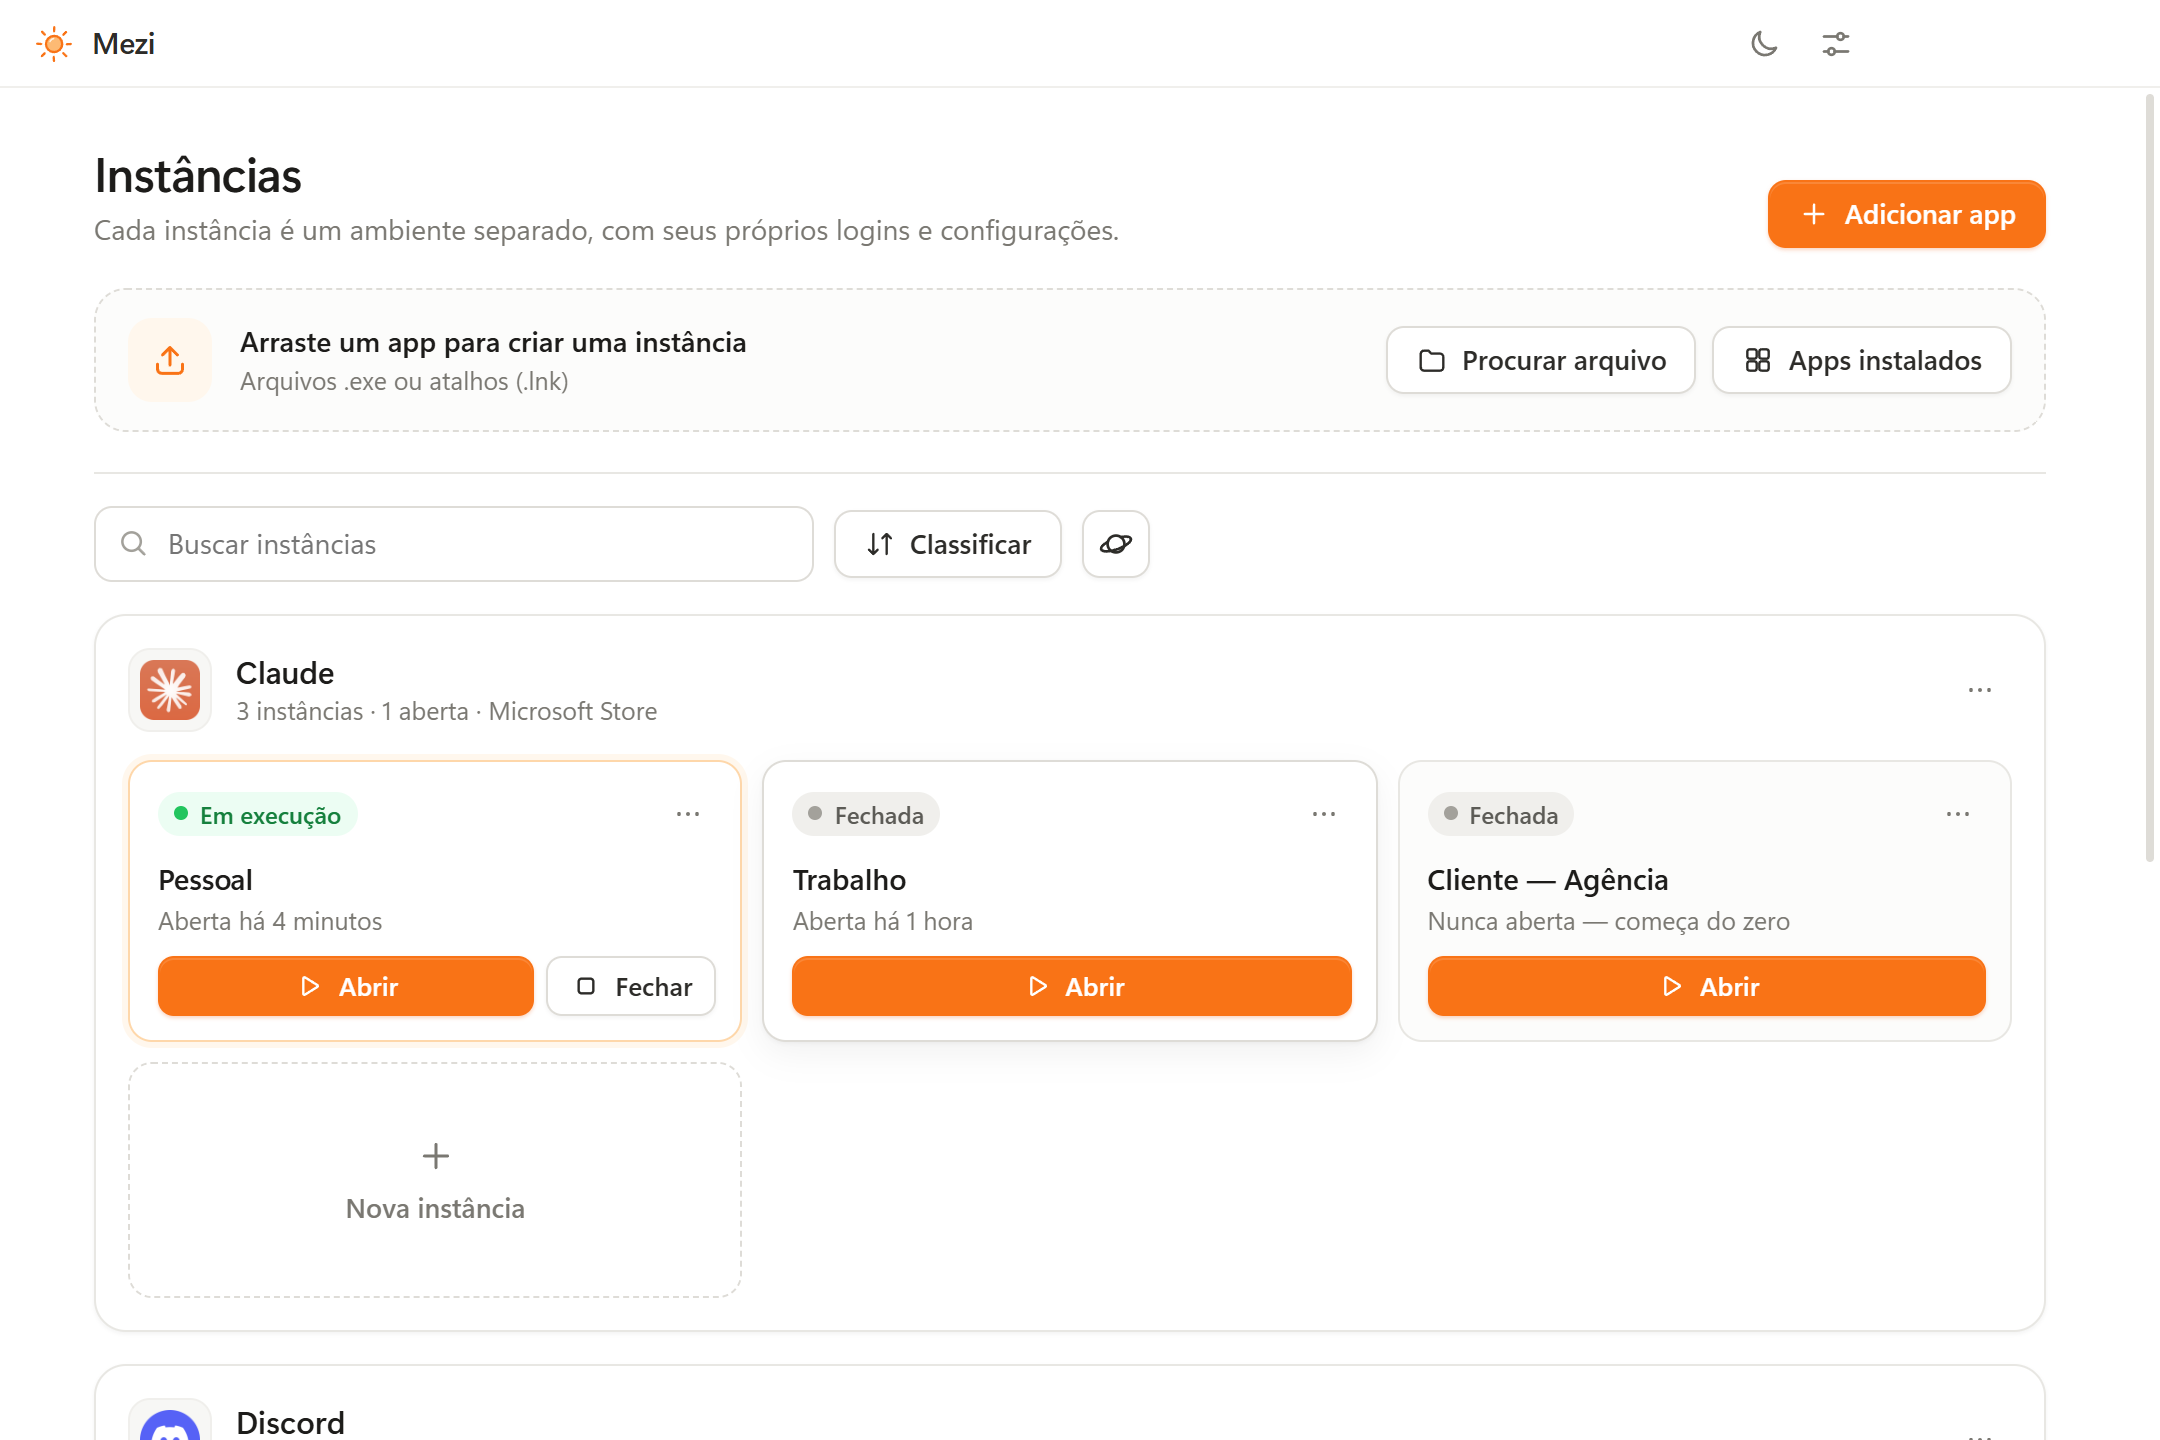2160x1440 pixels.
Task: Click the Claude app icon
Action: click(170, 690)
